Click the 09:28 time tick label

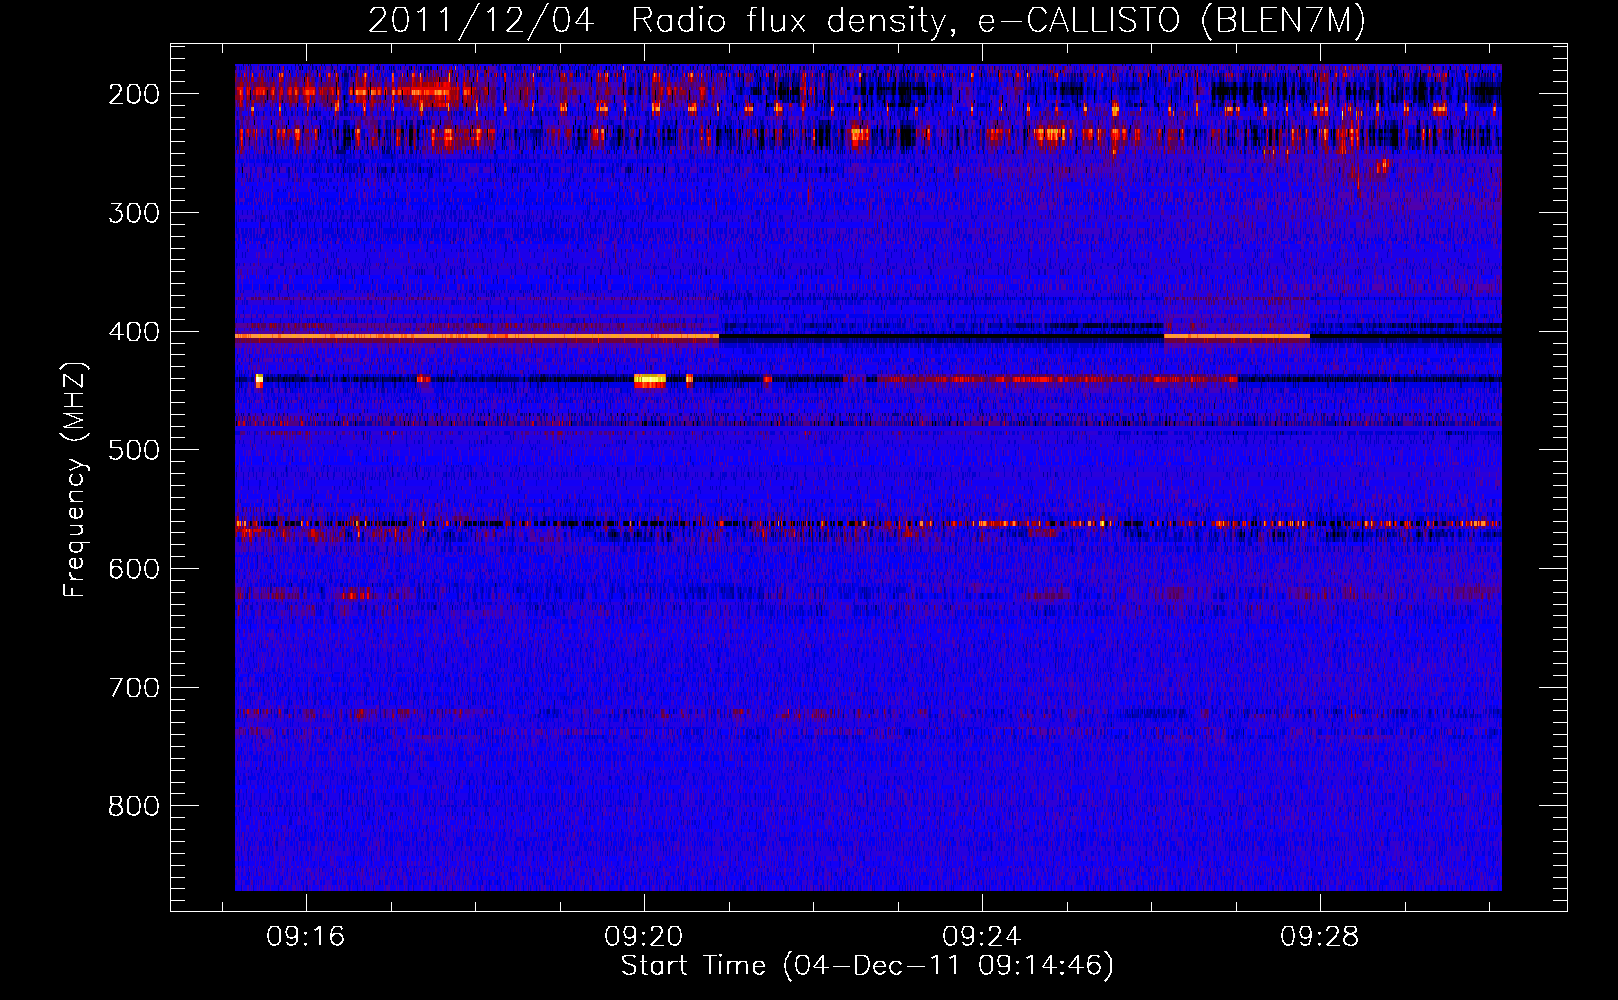(x=1320, y=936)
